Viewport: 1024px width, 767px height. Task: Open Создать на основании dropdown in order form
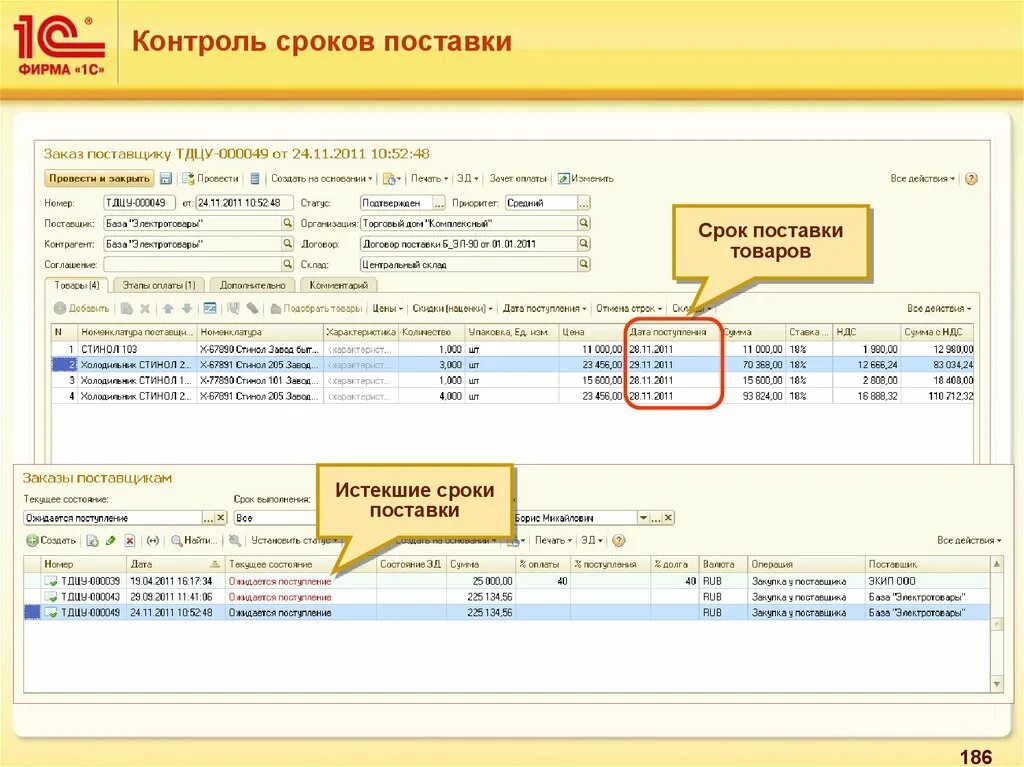point(321,178)
